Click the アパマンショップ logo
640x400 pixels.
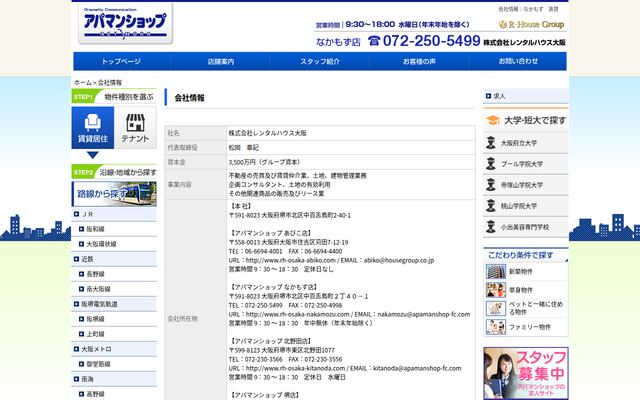pos(125,24)
